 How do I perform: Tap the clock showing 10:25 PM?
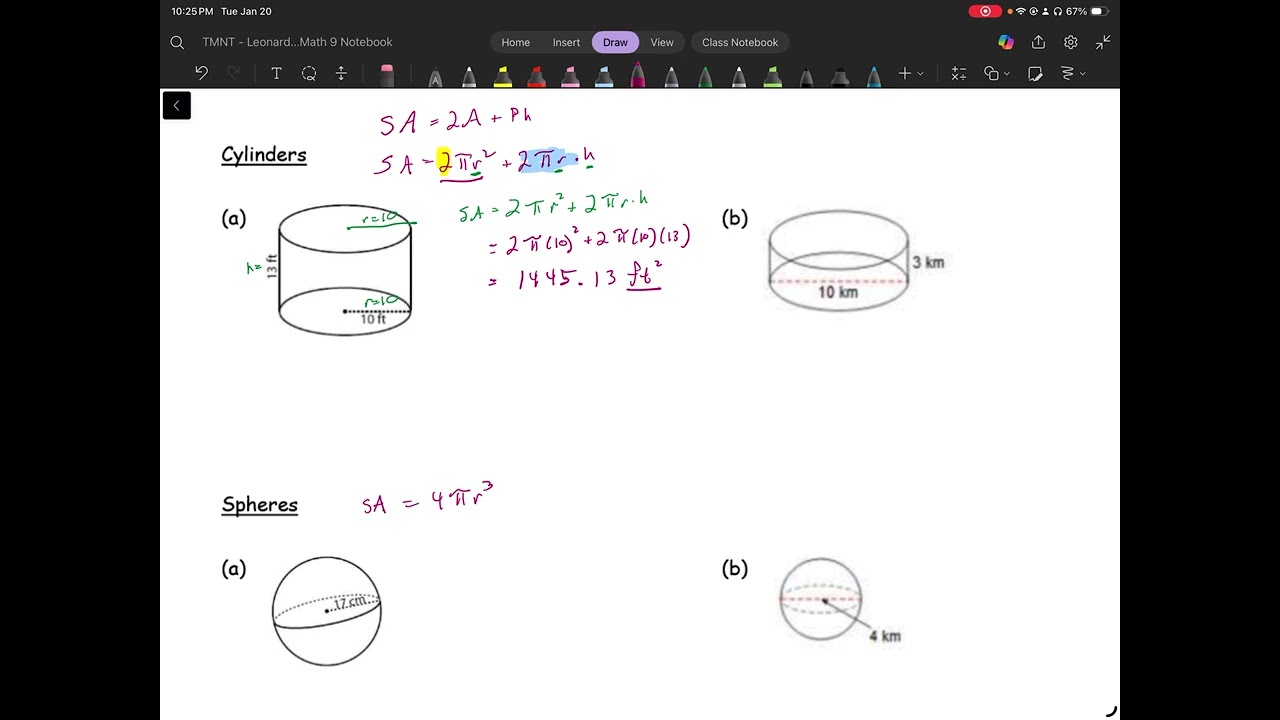(x=192, y=11)
